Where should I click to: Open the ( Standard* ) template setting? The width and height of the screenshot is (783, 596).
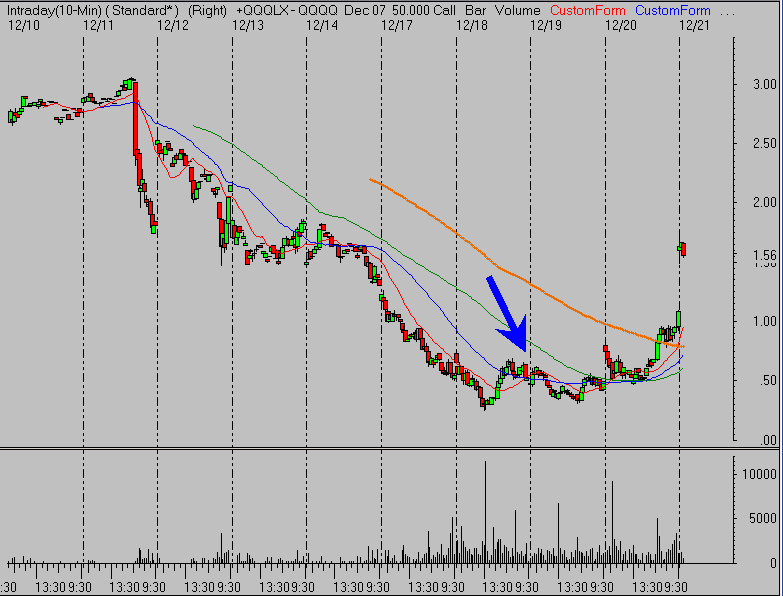pyautogui.click(x=142, y=10)
